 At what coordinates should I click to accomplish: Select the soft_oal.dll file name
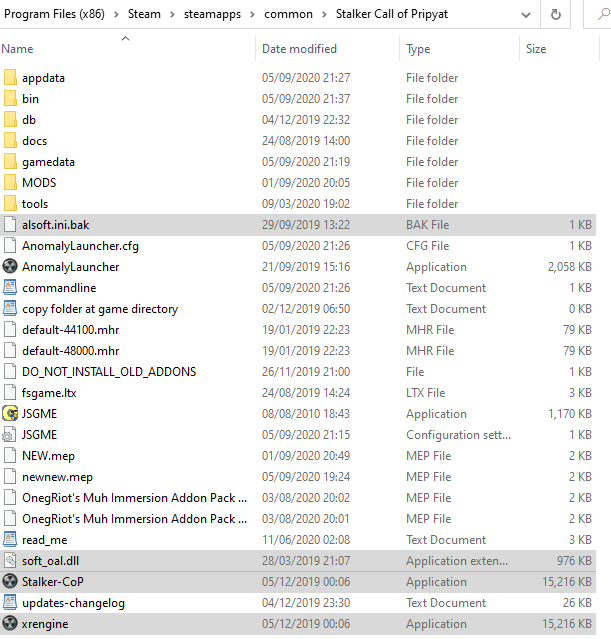coord(51,561)
